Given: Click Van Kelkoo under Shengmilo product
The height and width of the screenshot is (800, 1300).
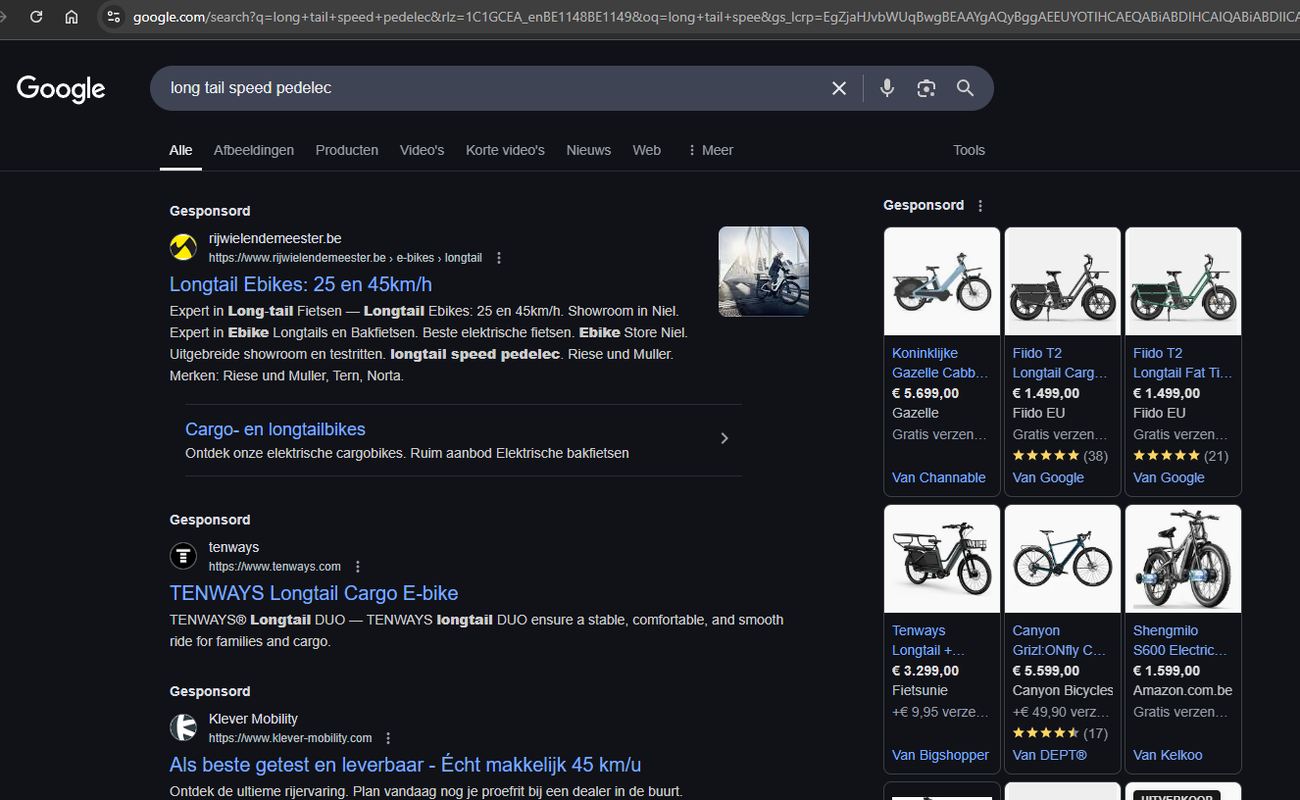Looking at the screenshot, I should (1168, 755).
